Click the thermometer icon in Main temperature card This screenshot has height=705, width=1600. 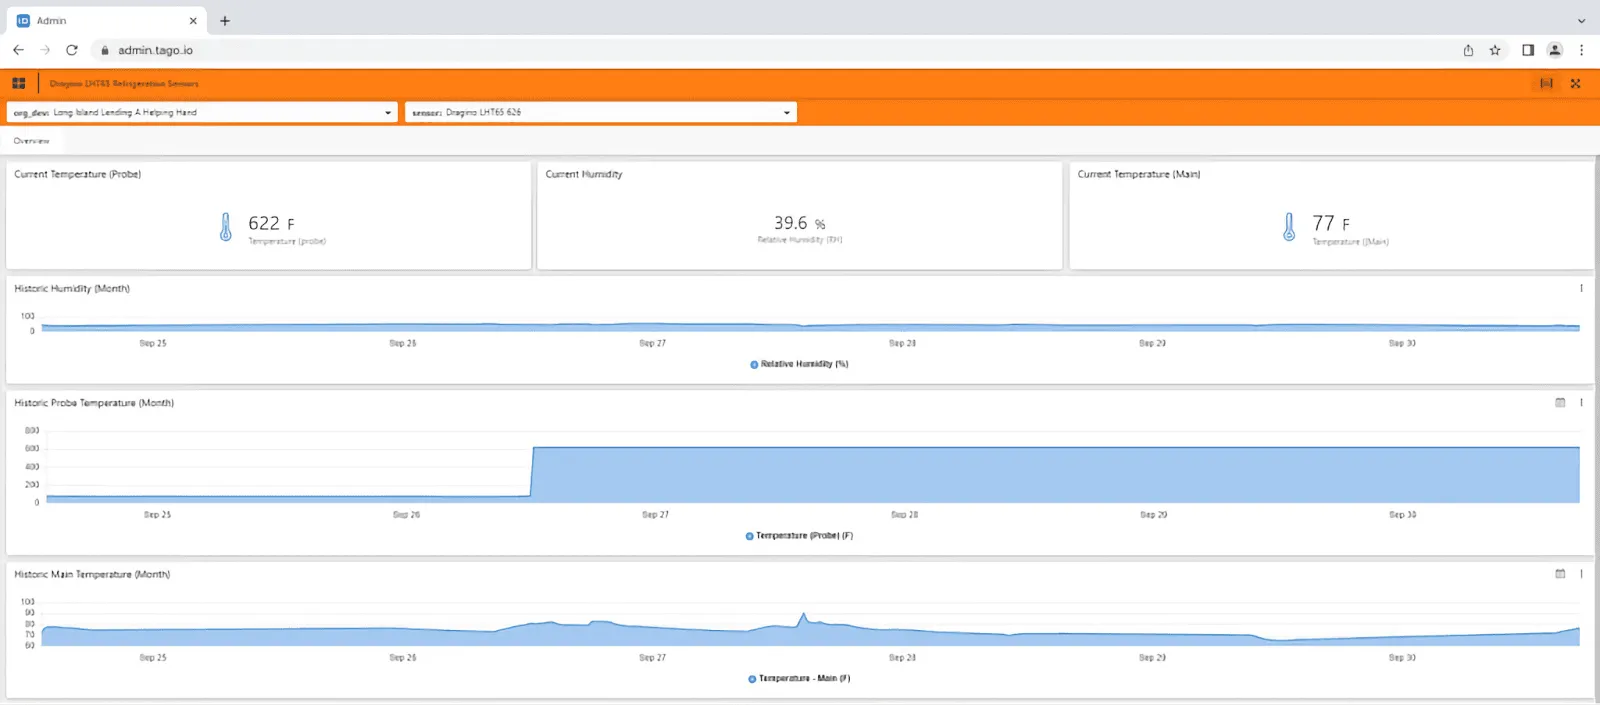1289,227
